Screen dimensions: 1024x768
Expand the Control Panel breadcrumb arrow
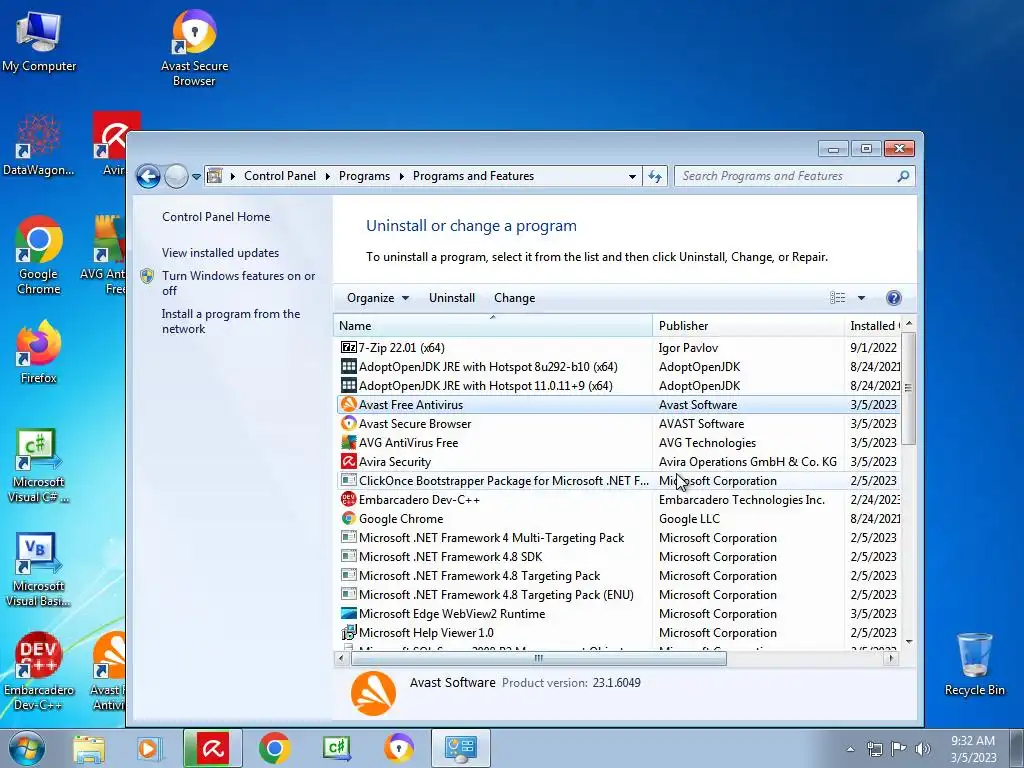pyautogui.click(x=328, y=176)
